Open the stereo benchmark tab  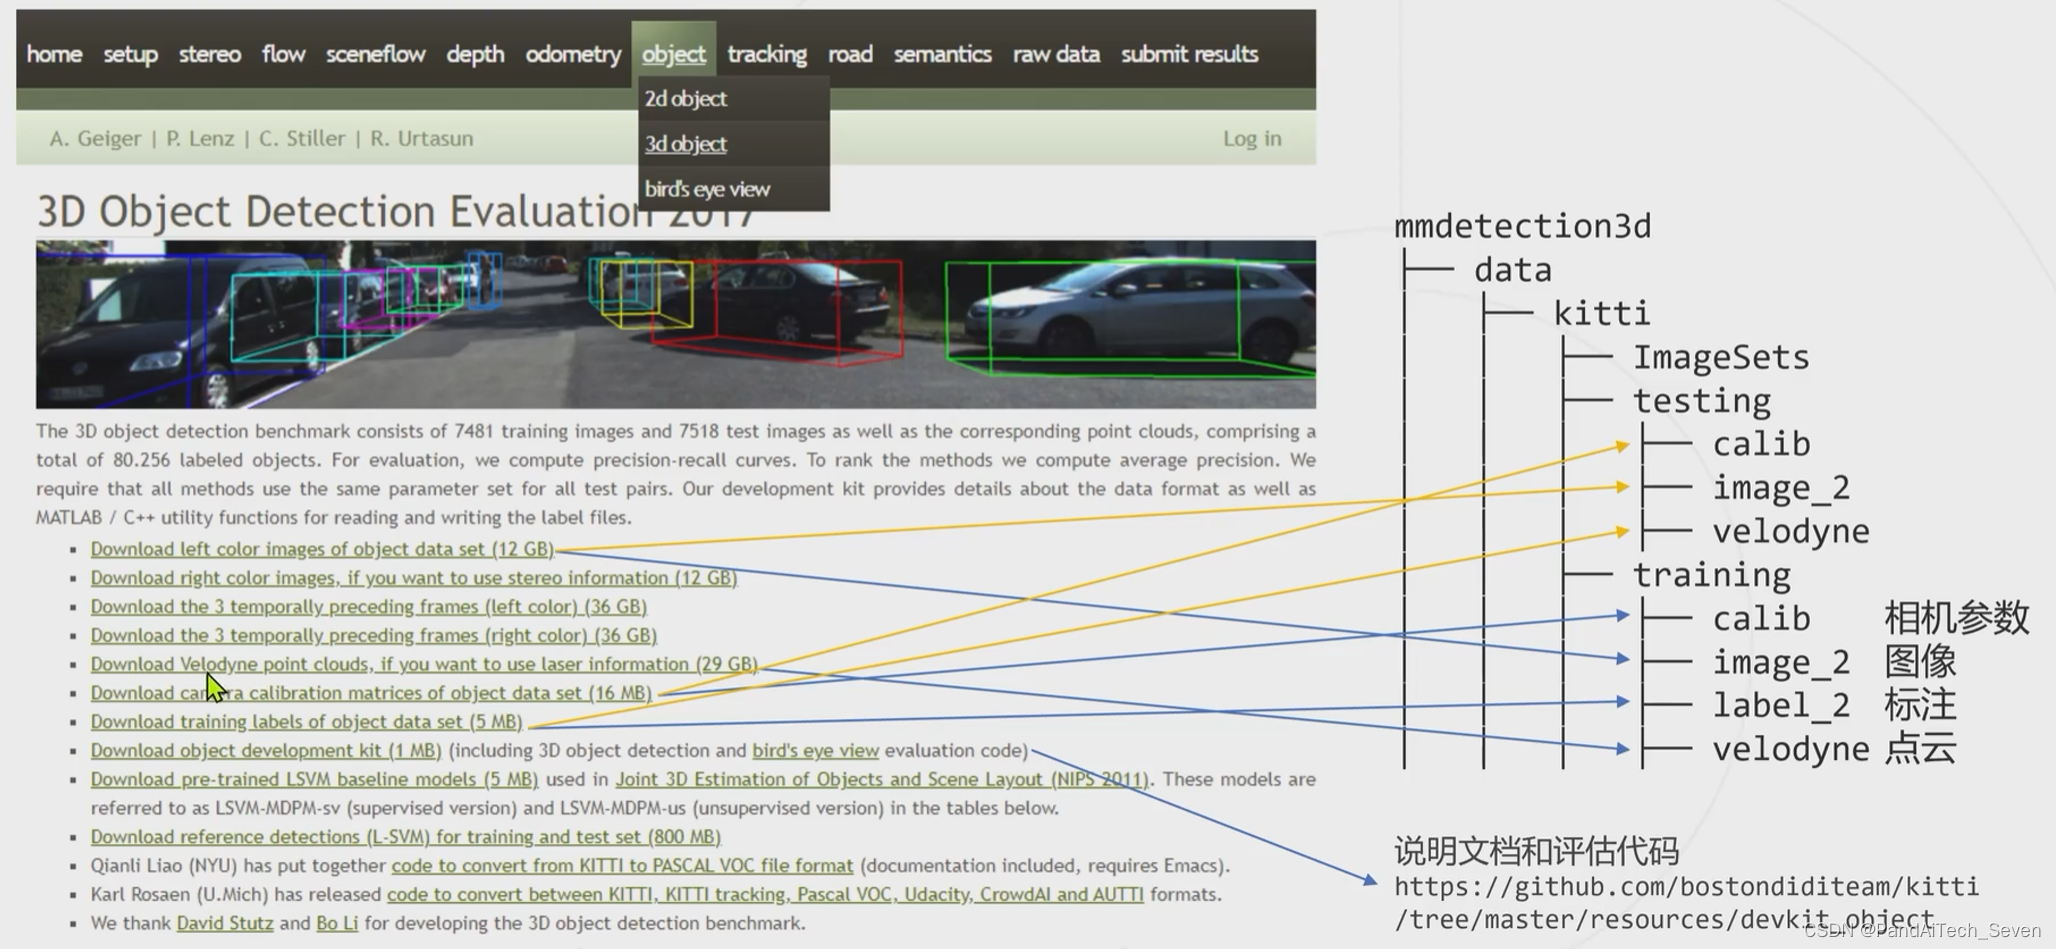[x=209, y=54]
